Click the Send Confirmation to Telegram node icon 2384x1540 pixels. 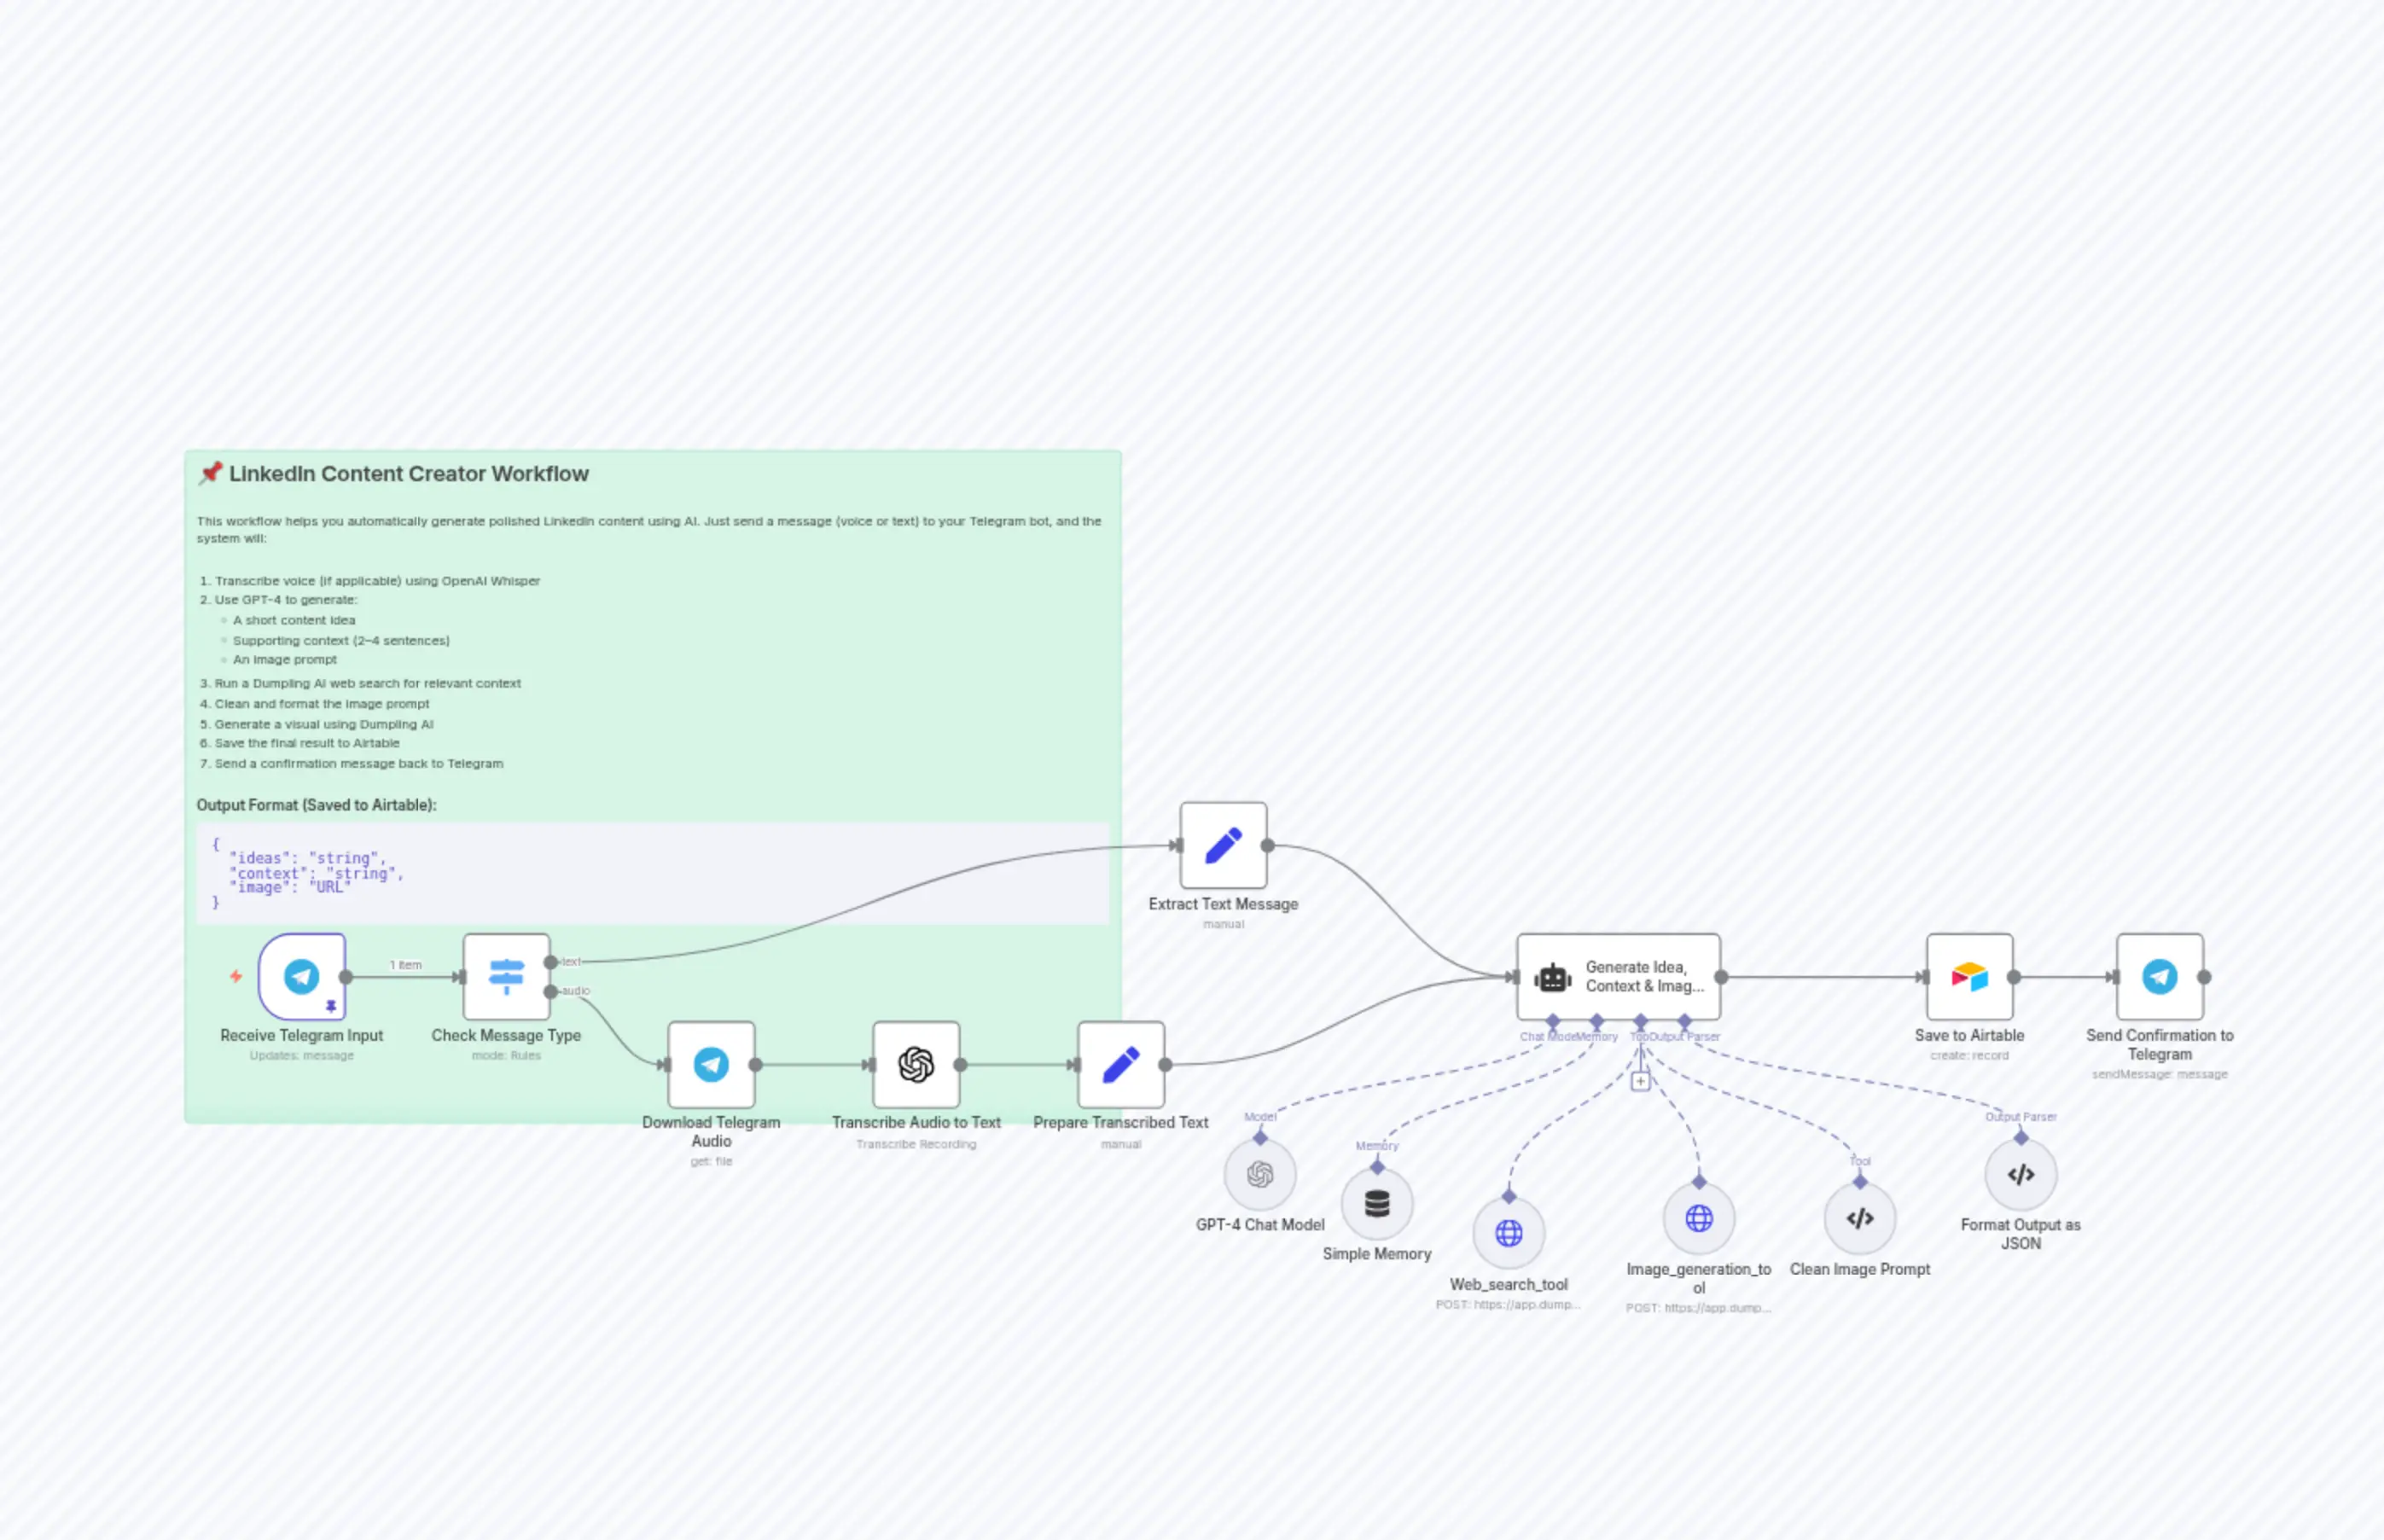click(2159, 977)
